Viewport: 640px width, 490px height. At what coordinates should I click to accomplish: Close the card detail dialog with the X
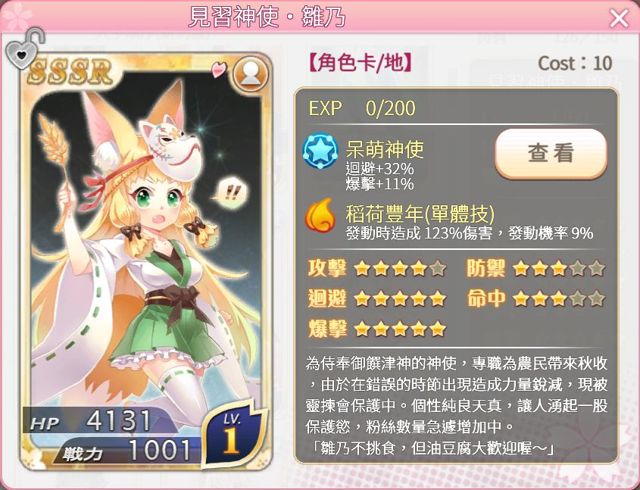point(619,18)
